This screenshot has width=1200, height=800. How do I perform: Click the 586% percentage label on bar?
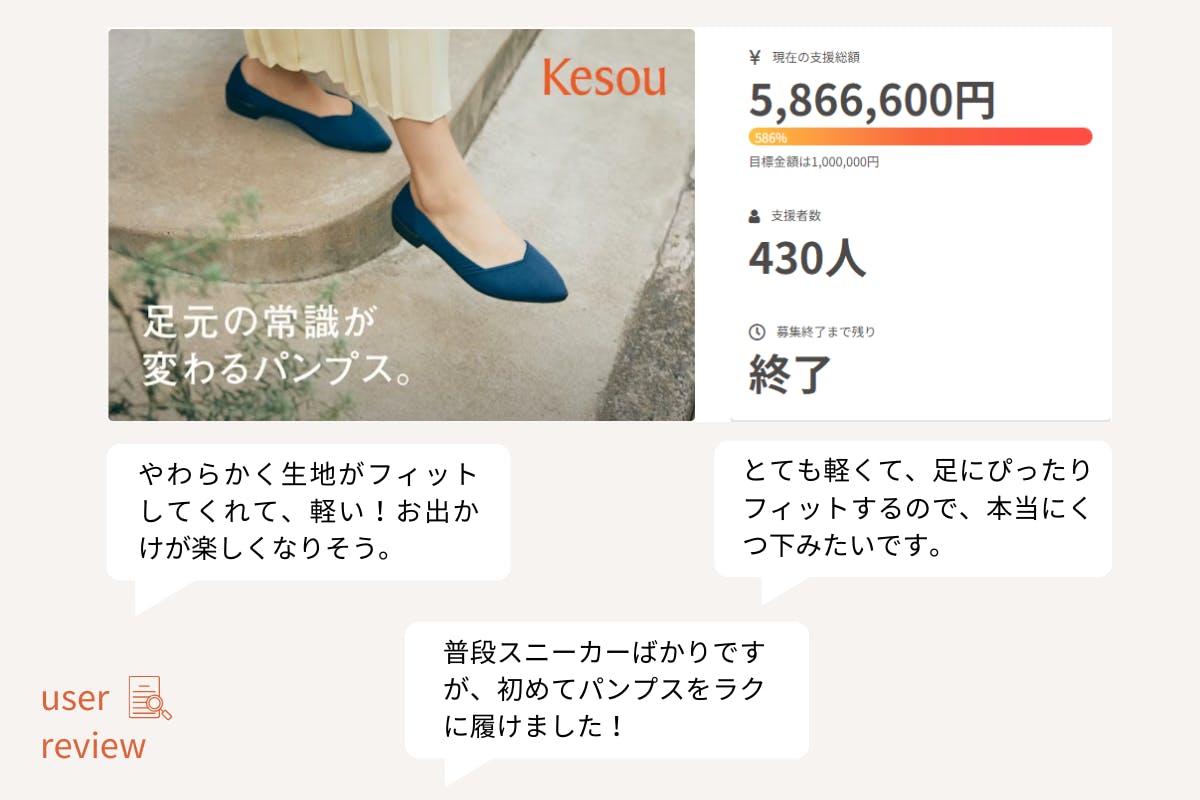coord(770,137)
